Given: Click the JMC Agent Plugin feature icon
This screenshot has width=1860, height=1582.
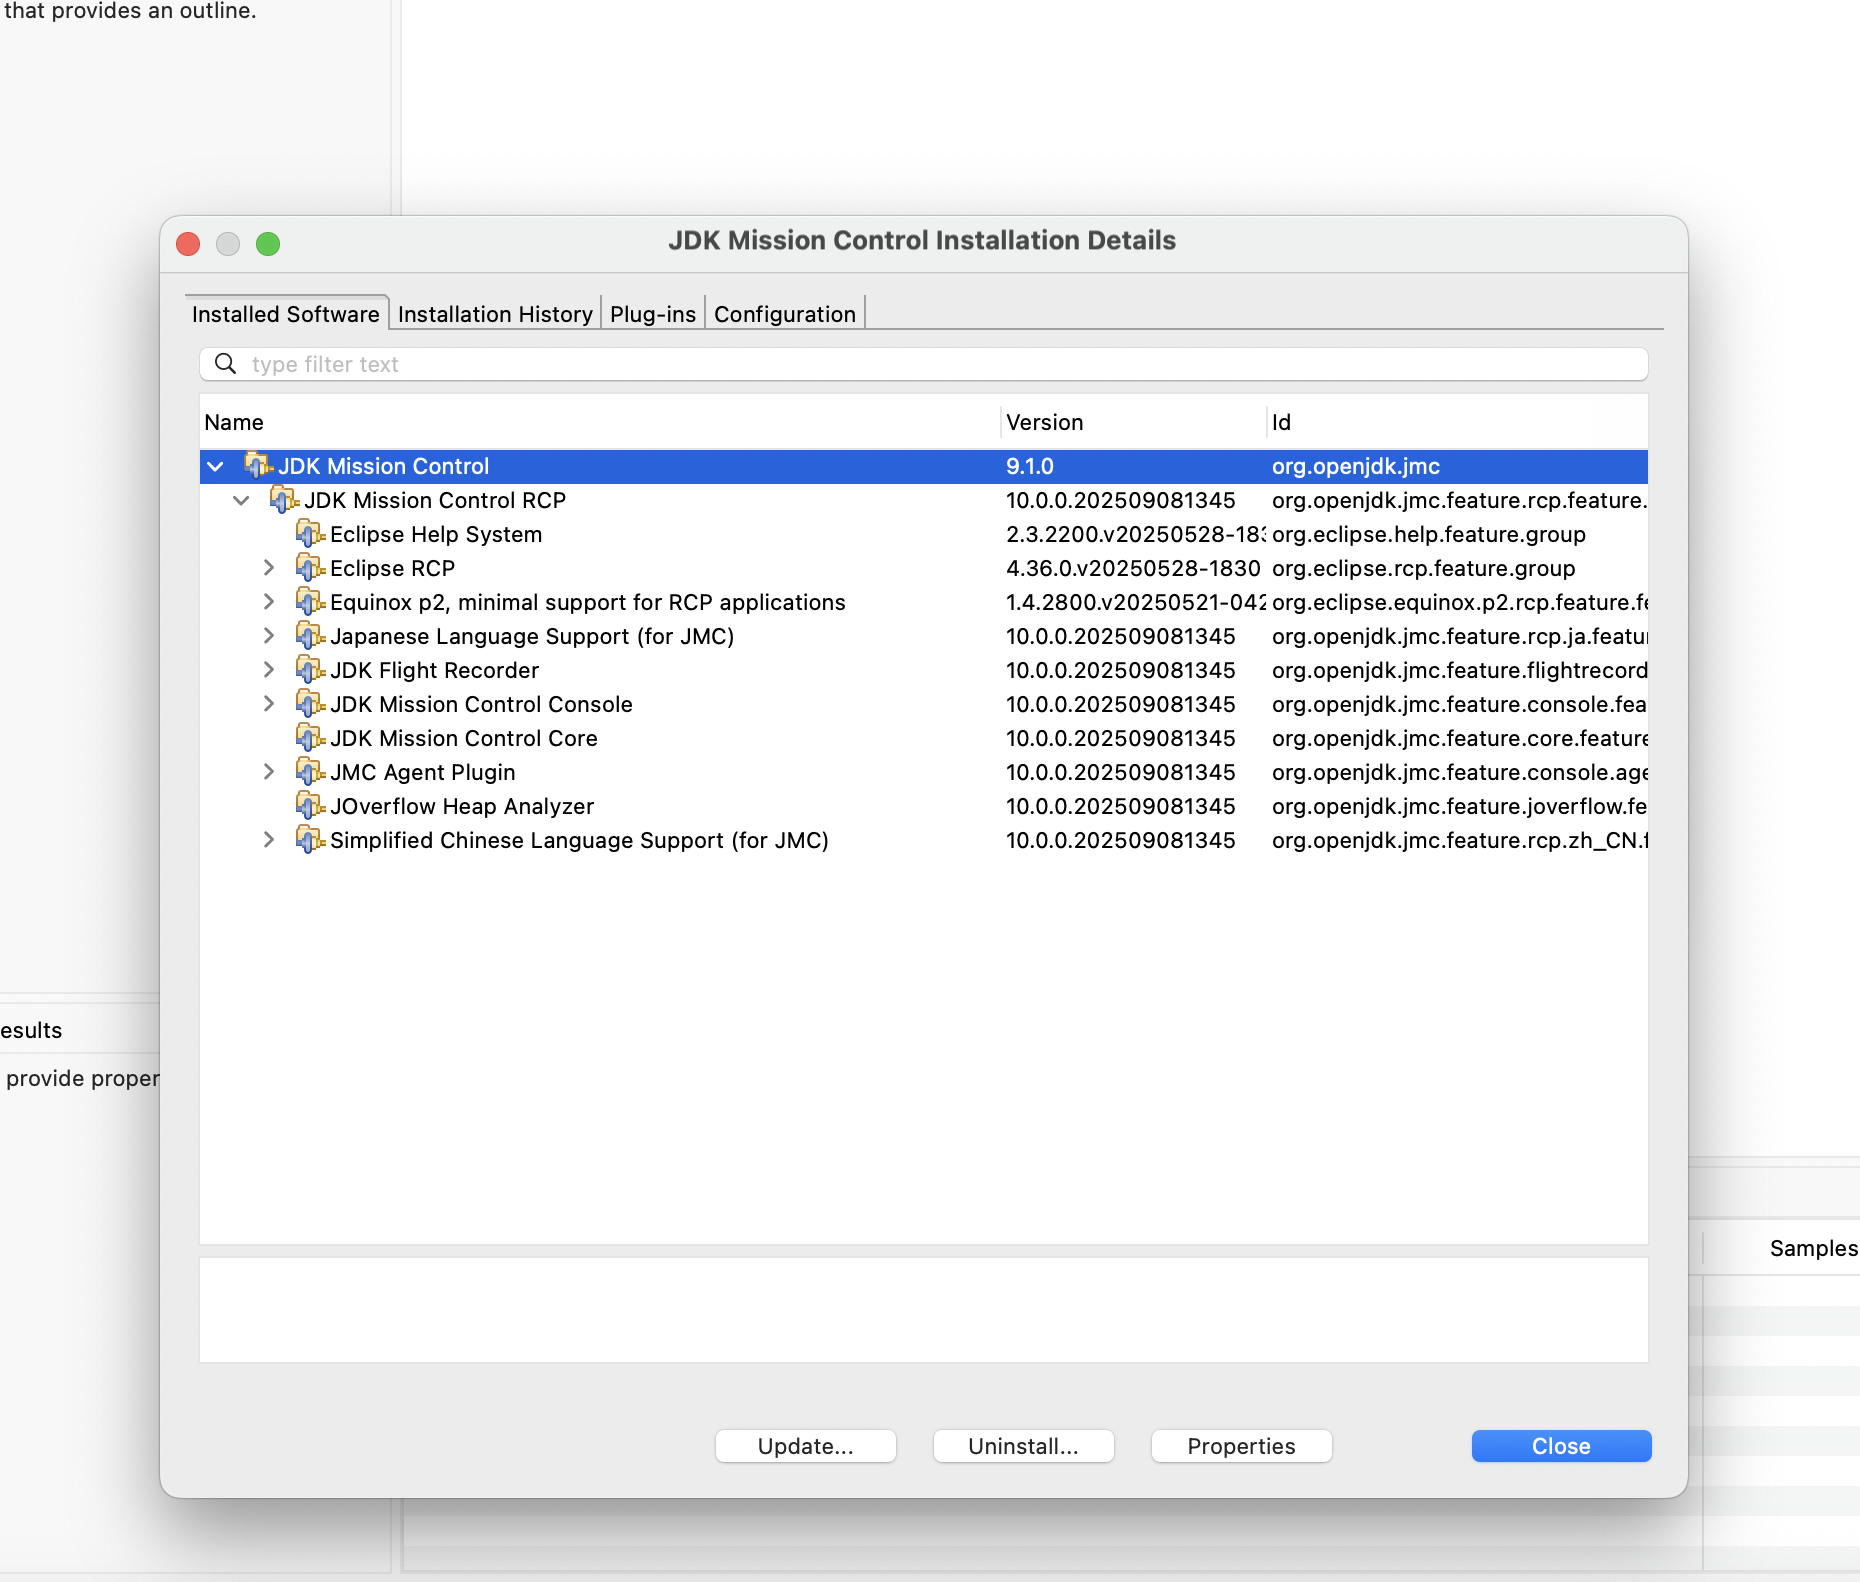Looking at the screenshot, I should tap(310, 772).
